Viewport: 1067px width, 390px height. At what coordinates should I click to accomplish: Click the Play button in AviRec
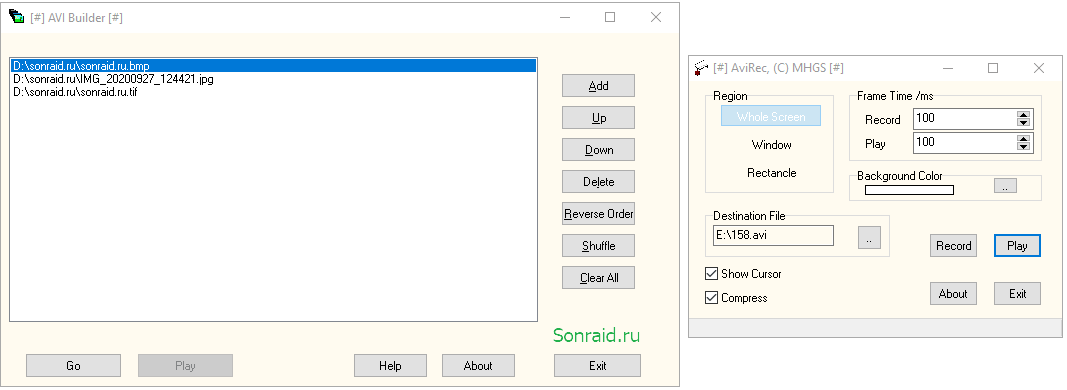click(1017, 246)
